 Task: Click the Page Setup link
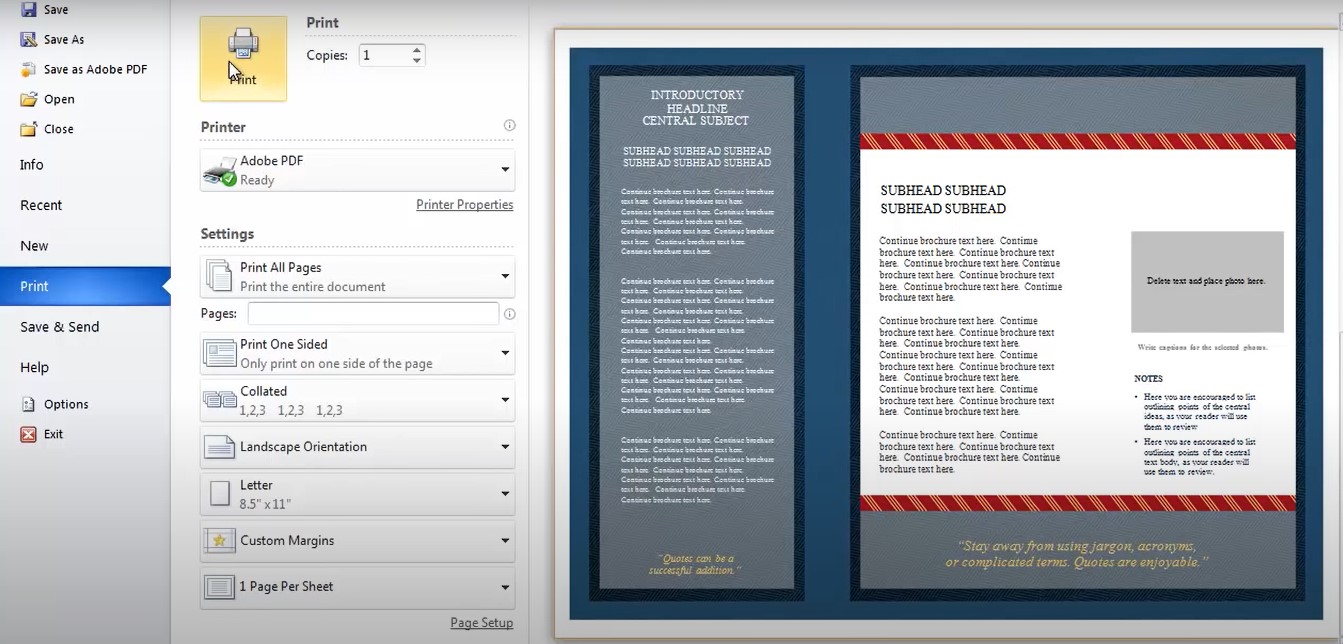point(481,622)
